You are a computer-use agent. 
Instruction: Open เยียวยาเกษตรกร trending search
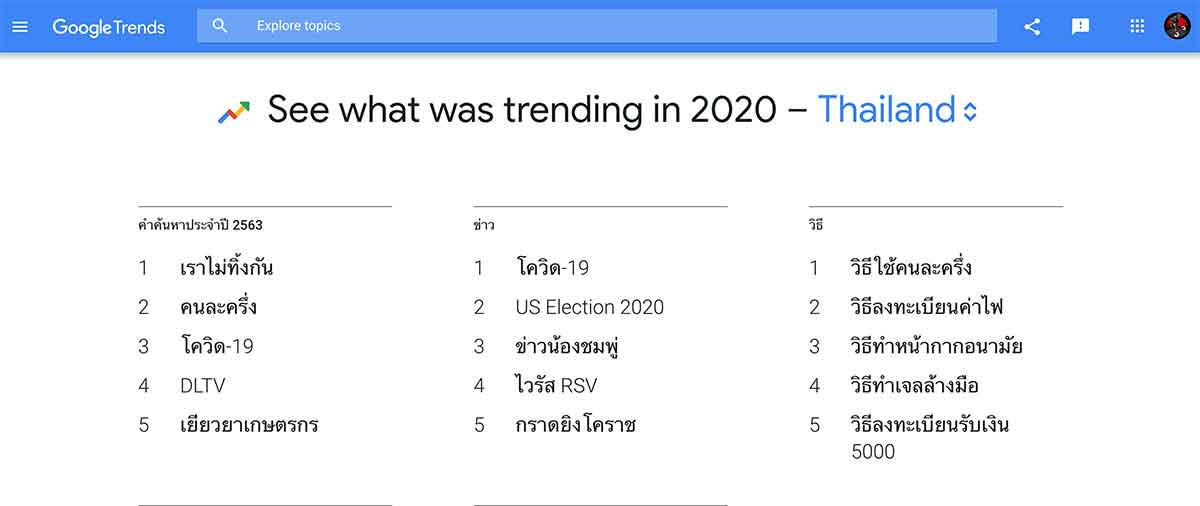click(x=249, y=424)
